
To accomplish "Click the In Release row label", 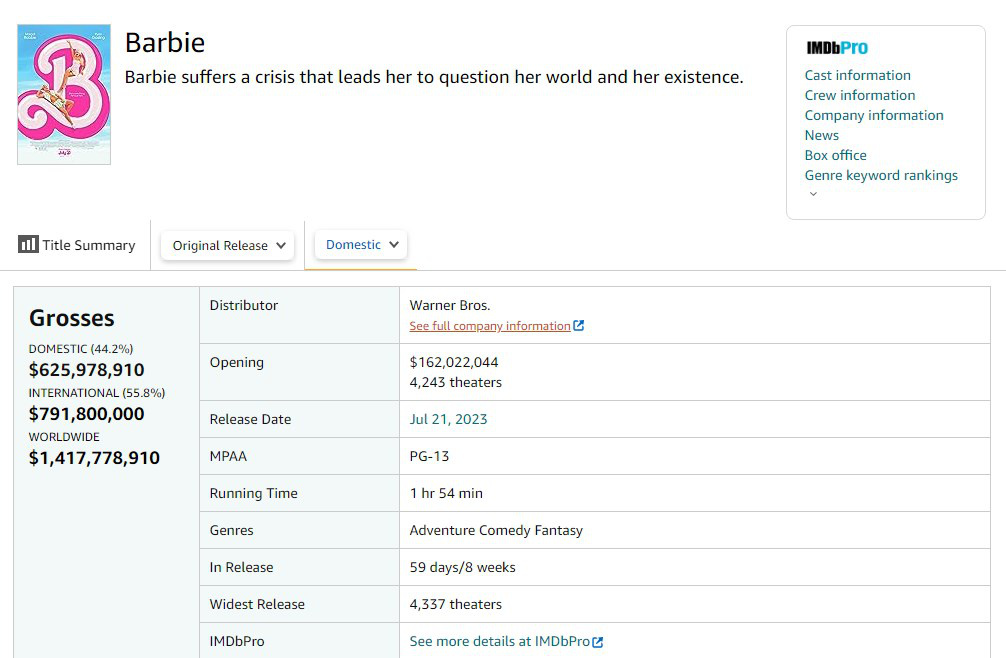I will tap(241, 568).
